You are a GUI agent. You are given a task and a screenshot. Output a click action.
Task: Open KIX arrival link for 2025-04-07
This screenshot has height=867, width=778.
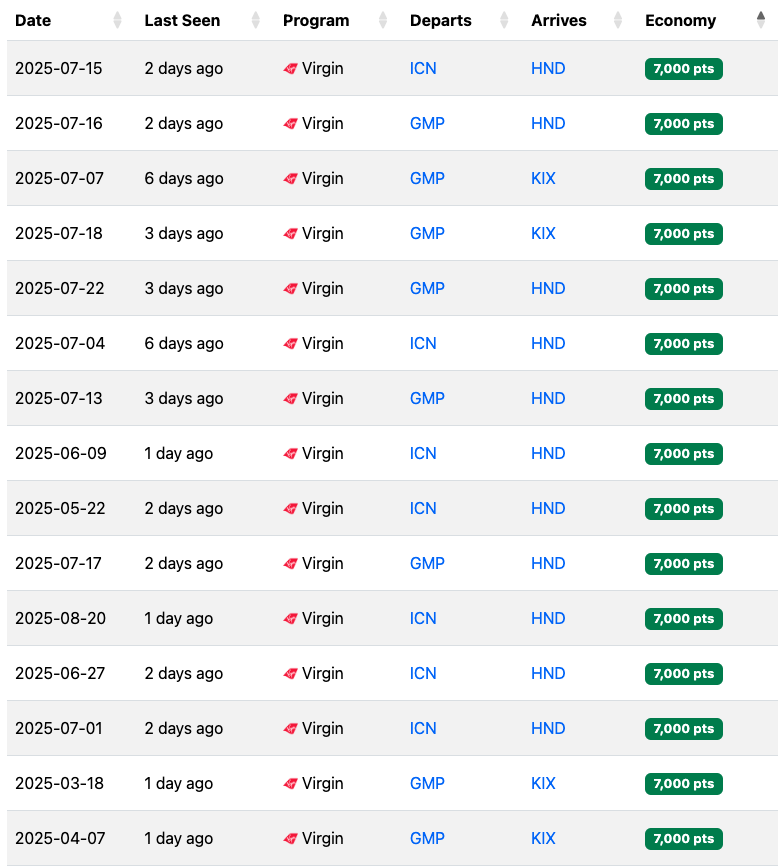[x=543, y=839]
